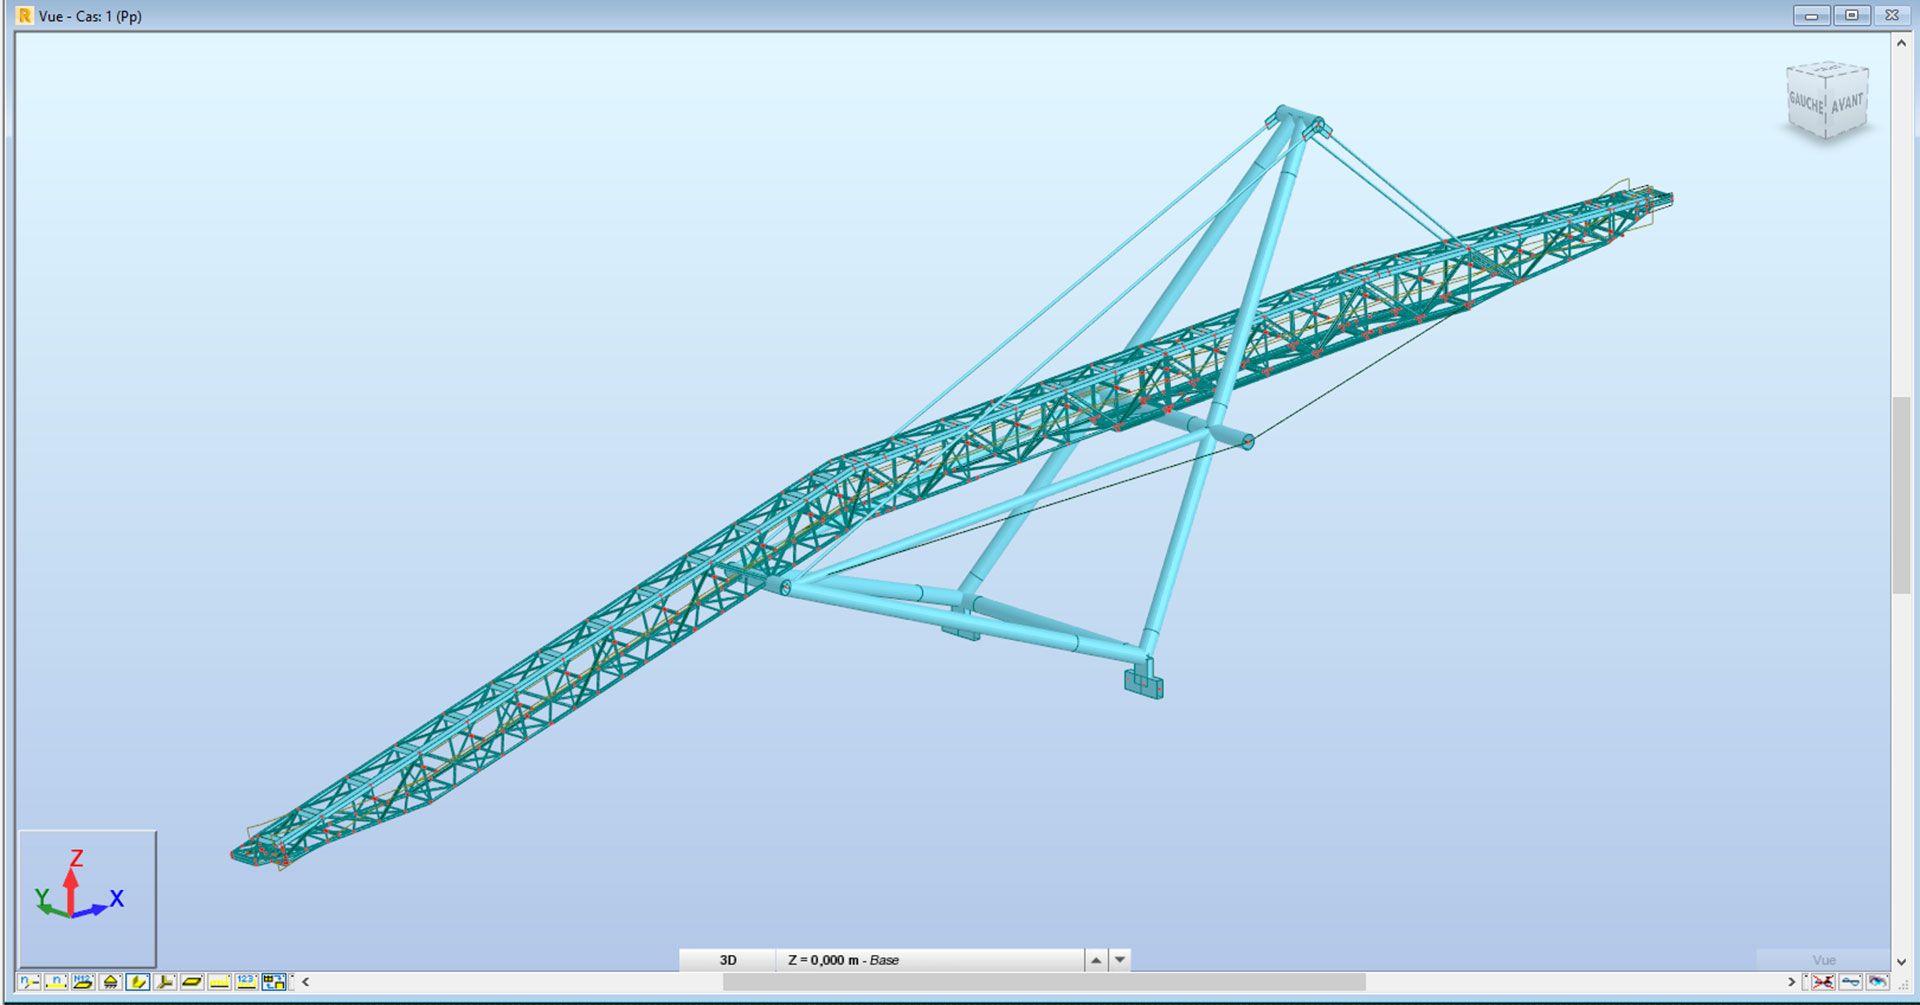The width and height of the screenshot is (1920, 1005).
Task: Click the Vue tab at bottom right
Action: point(1823,960)
